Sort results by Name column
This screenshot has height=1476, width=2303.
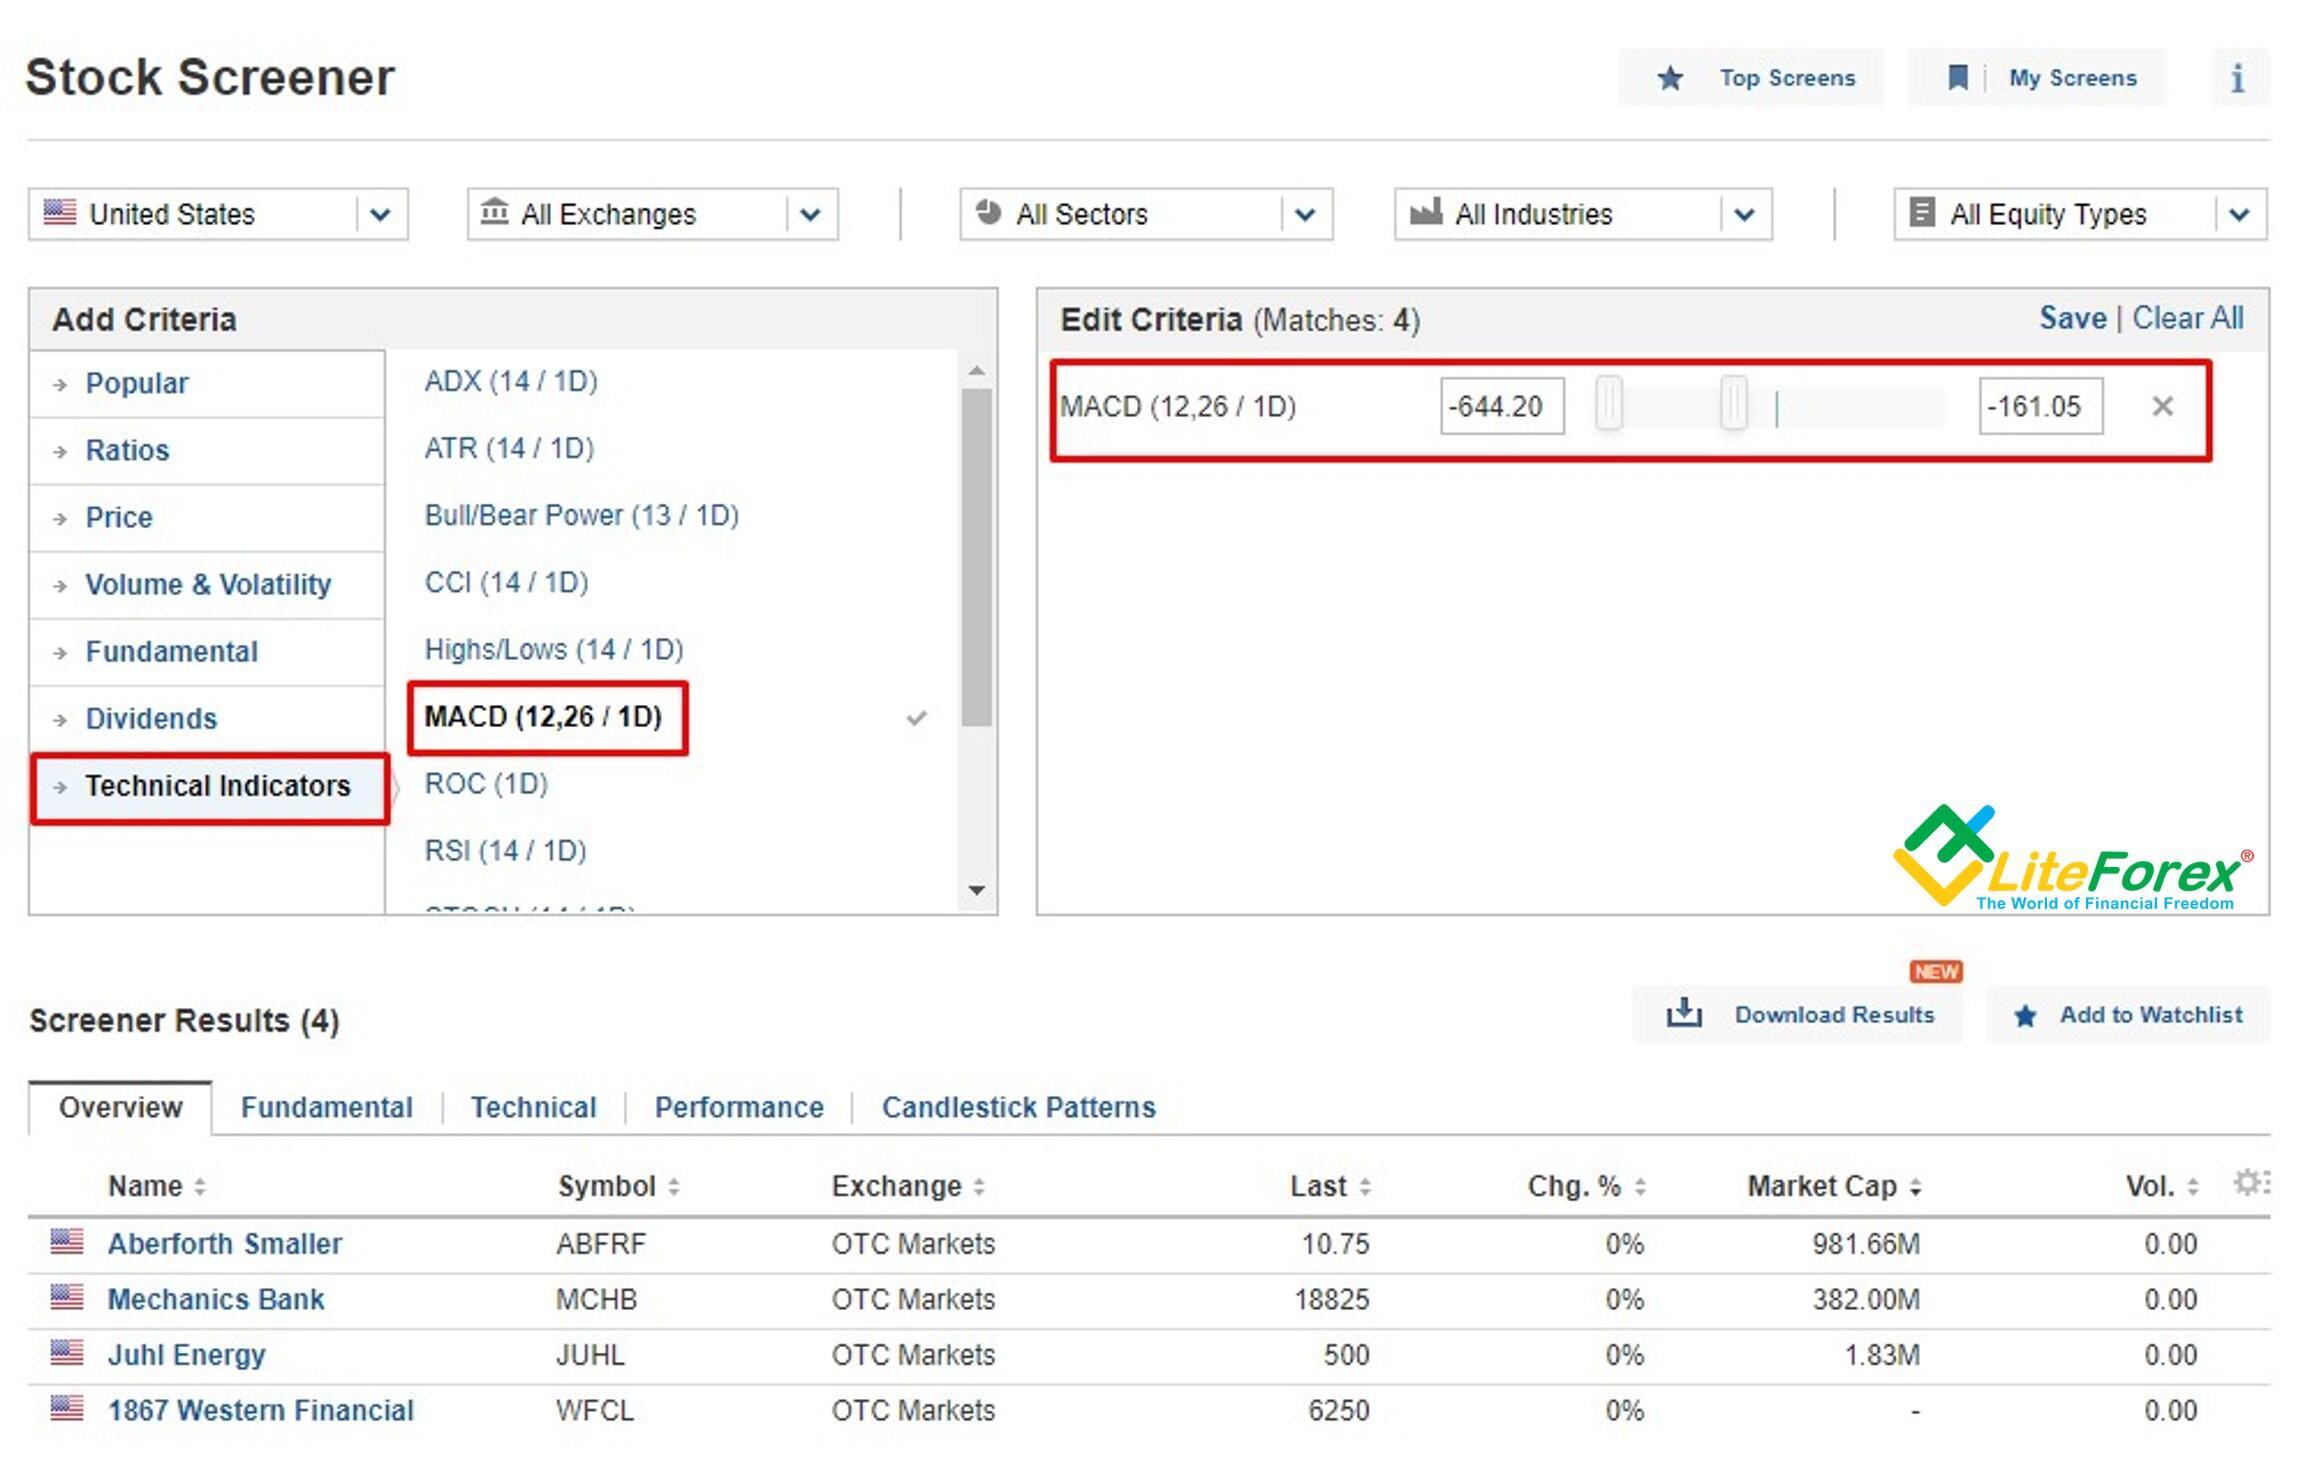tap(157, 1186)
